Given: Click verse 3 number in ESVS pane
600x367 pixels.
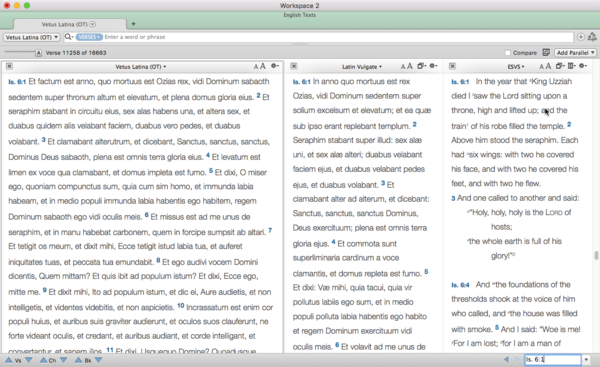Looking at the screenshot, I should 453,198.
